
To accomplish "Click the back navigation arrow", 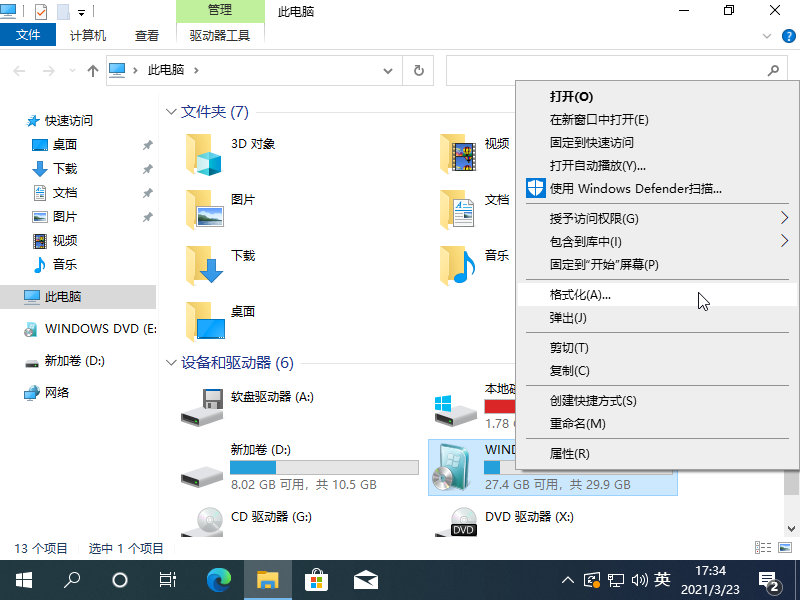I will (18, 70).
